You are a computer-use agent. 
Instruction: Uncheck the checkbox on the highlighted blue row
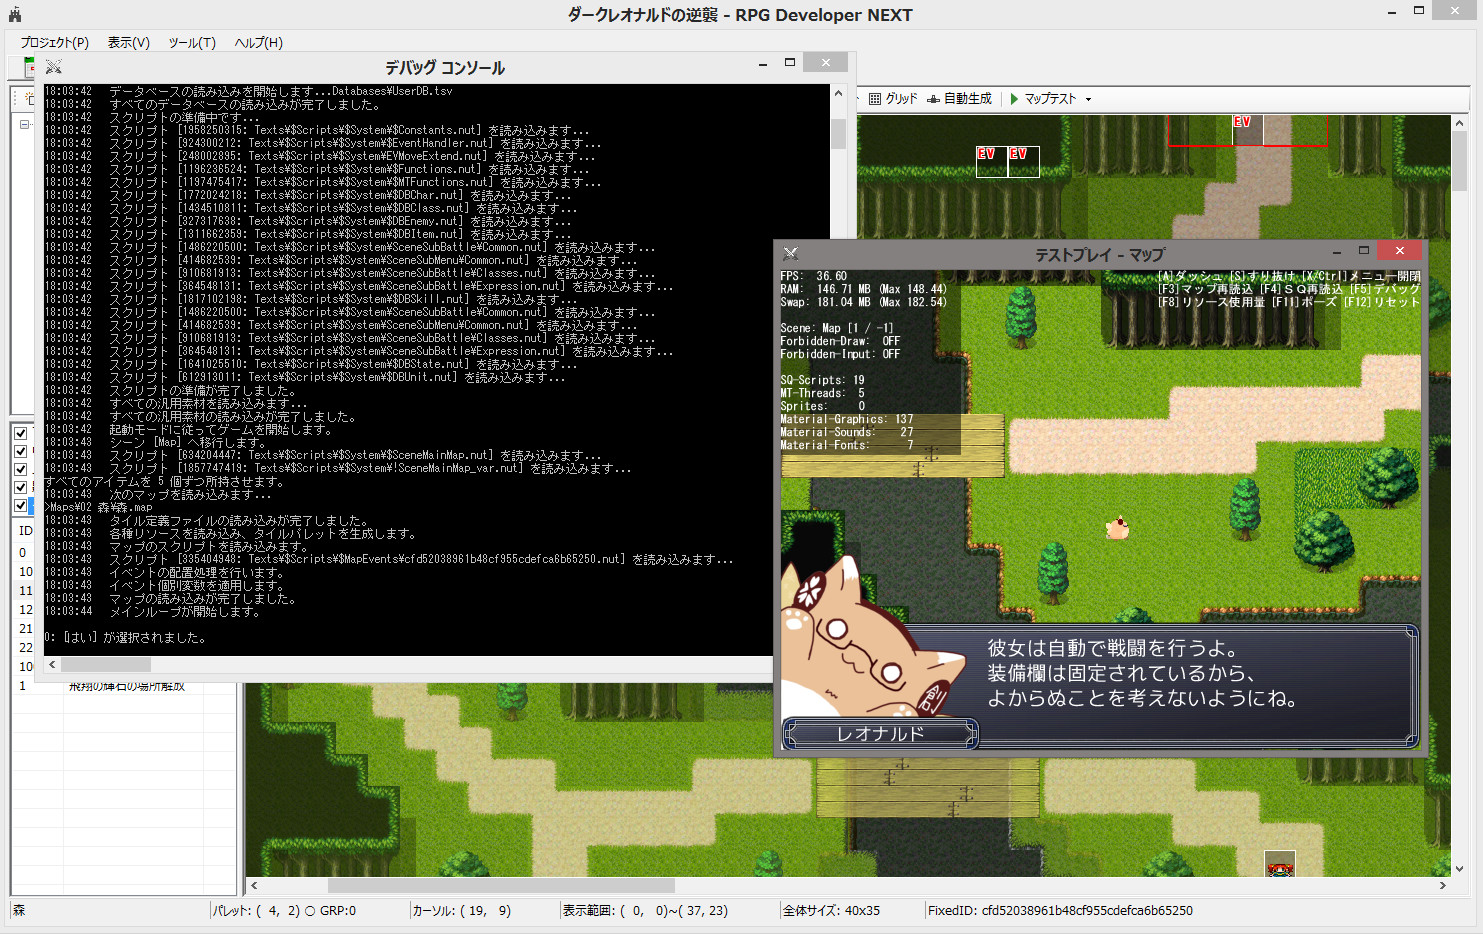pyautogui.click(x=21, y=506)
